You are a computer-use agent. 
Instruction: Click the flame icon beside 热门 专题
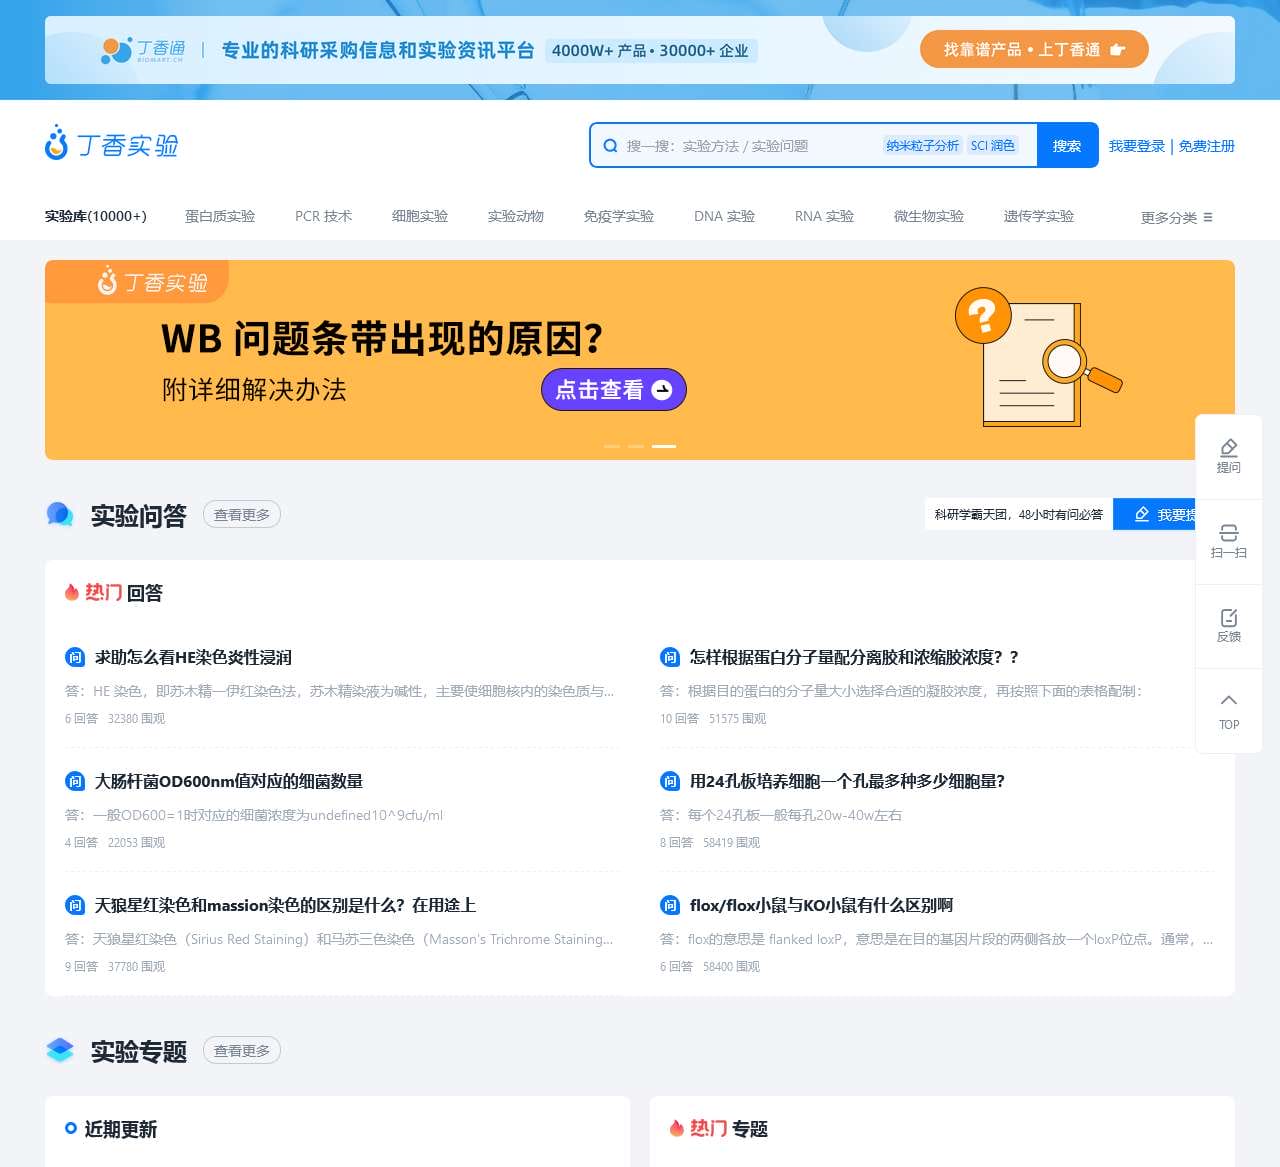(677, 1129)
